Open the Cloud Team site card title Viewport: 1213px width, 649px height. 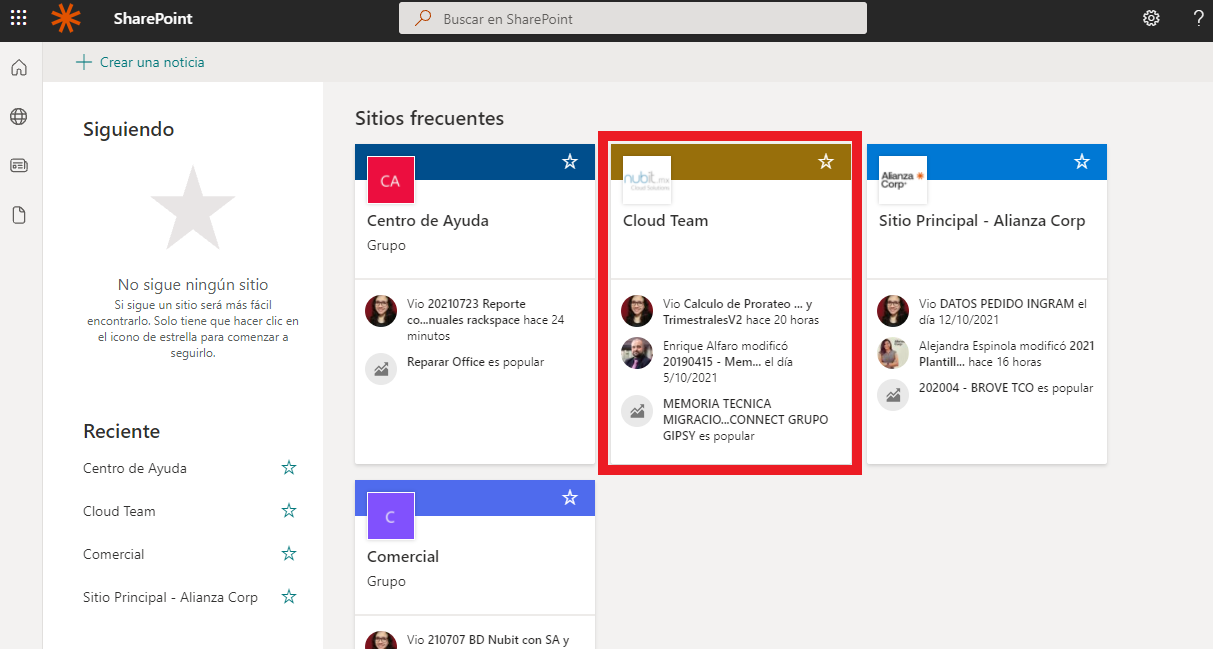coord(665,221)
